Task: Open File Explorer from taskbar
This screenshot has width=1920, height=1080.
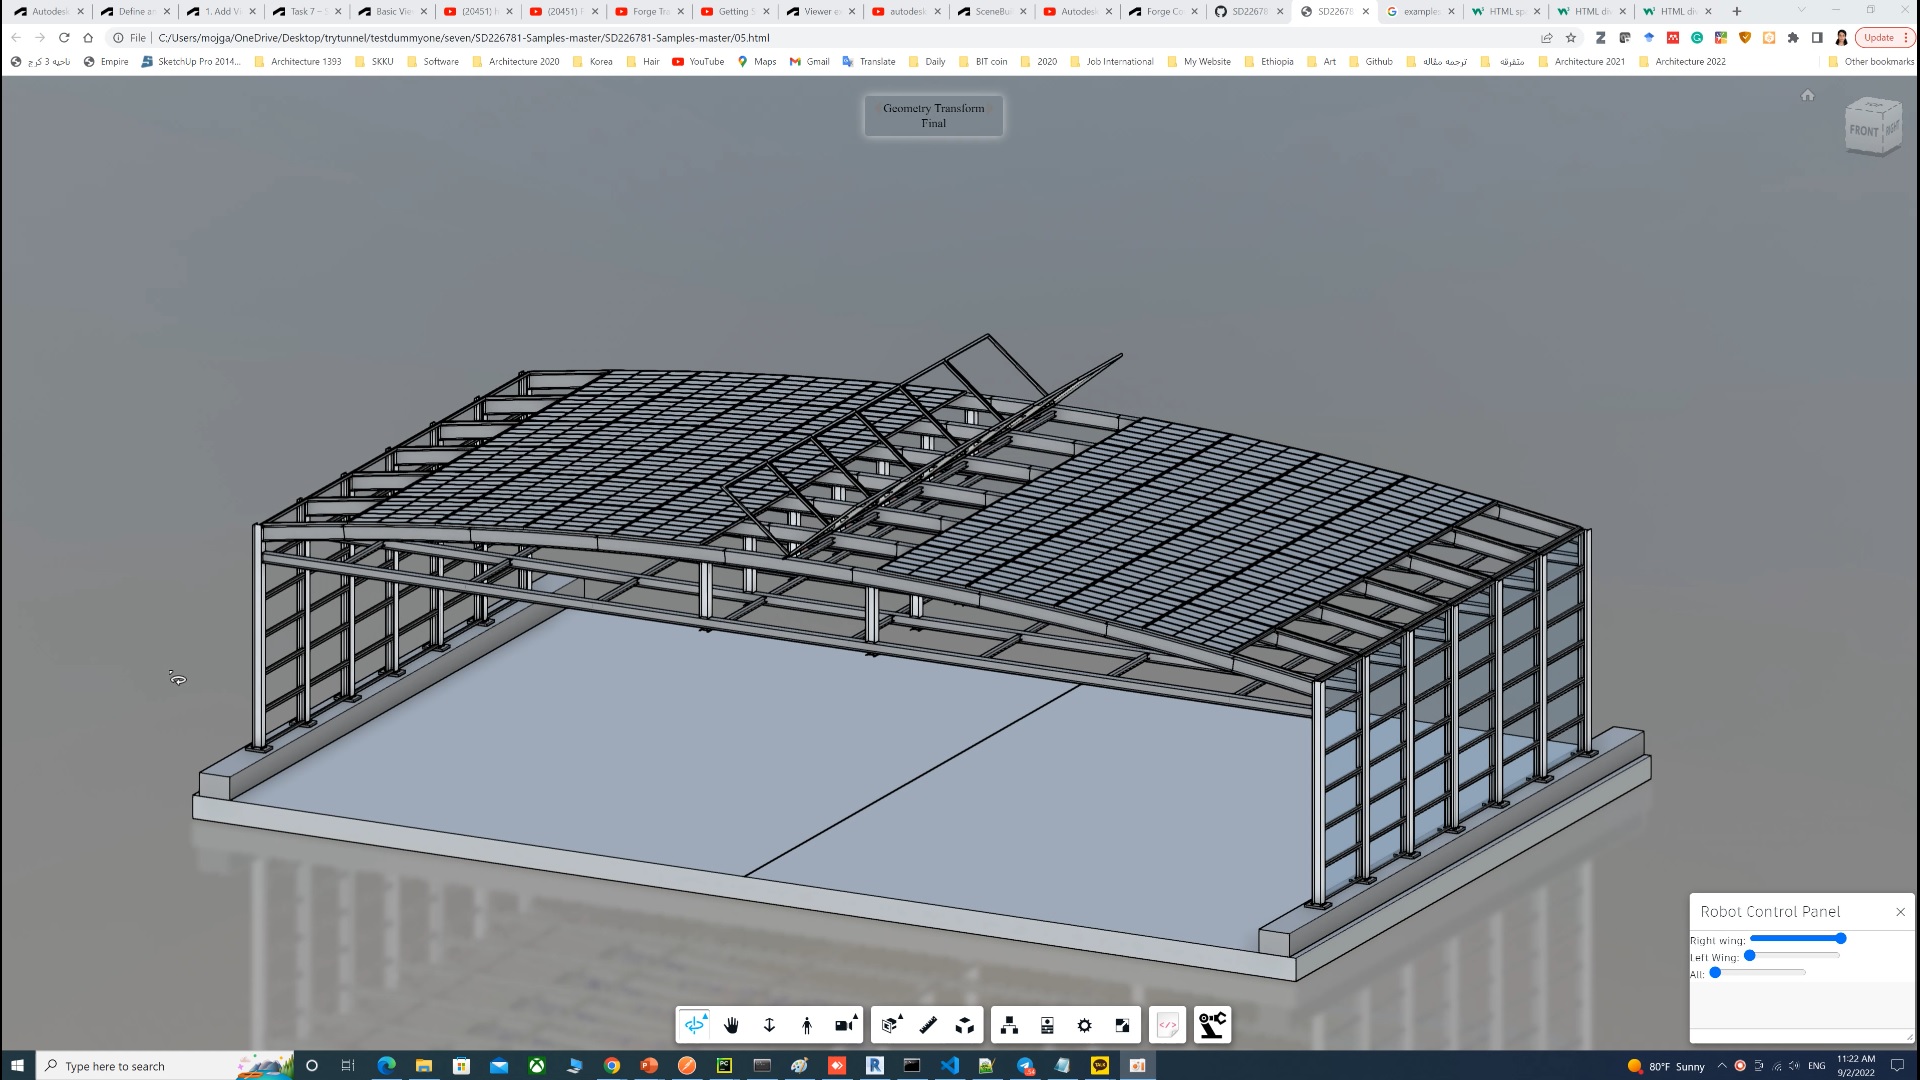Action: (424, 1066)
